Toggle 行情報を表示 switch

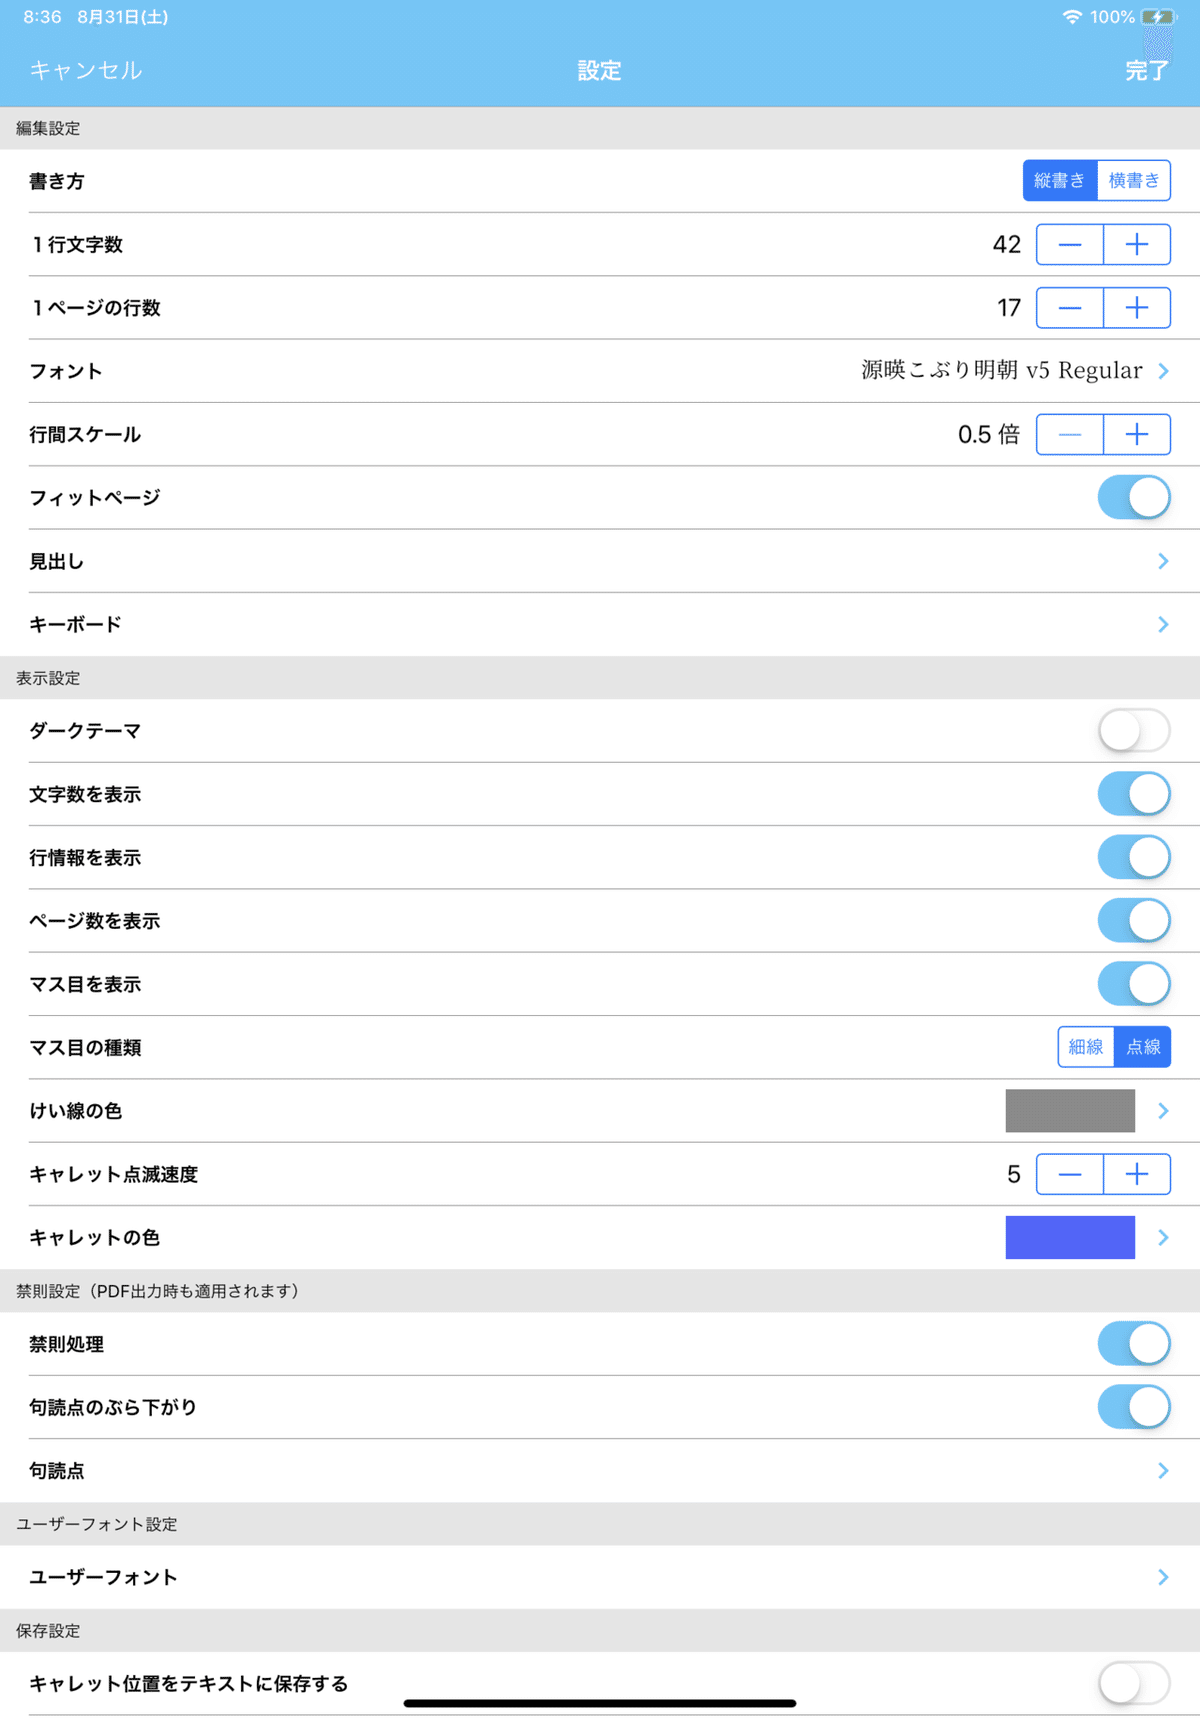[x=1134, y=857]
